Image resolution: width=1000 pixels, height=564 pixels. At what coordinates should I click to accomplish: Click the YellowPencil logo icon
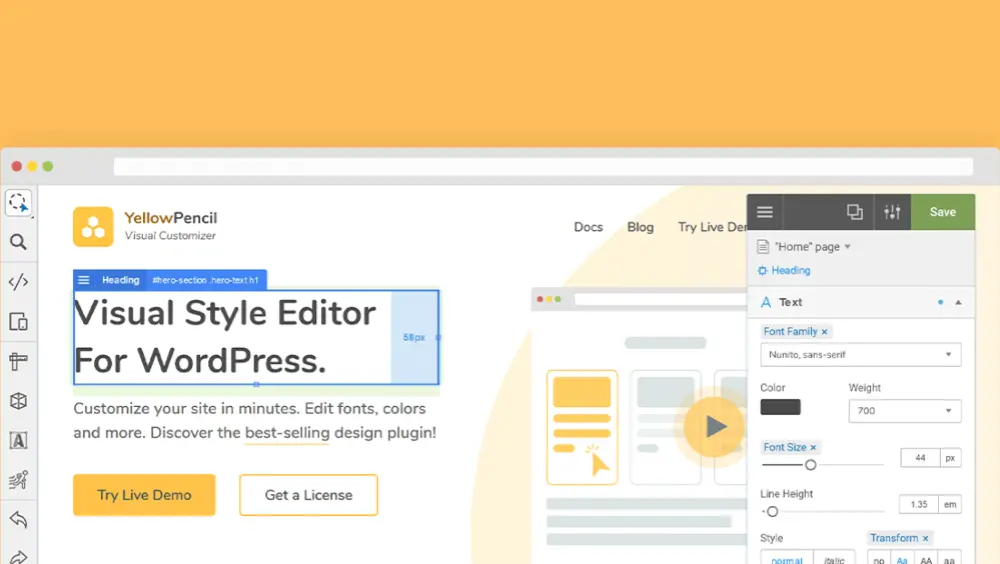coord(93,226)
